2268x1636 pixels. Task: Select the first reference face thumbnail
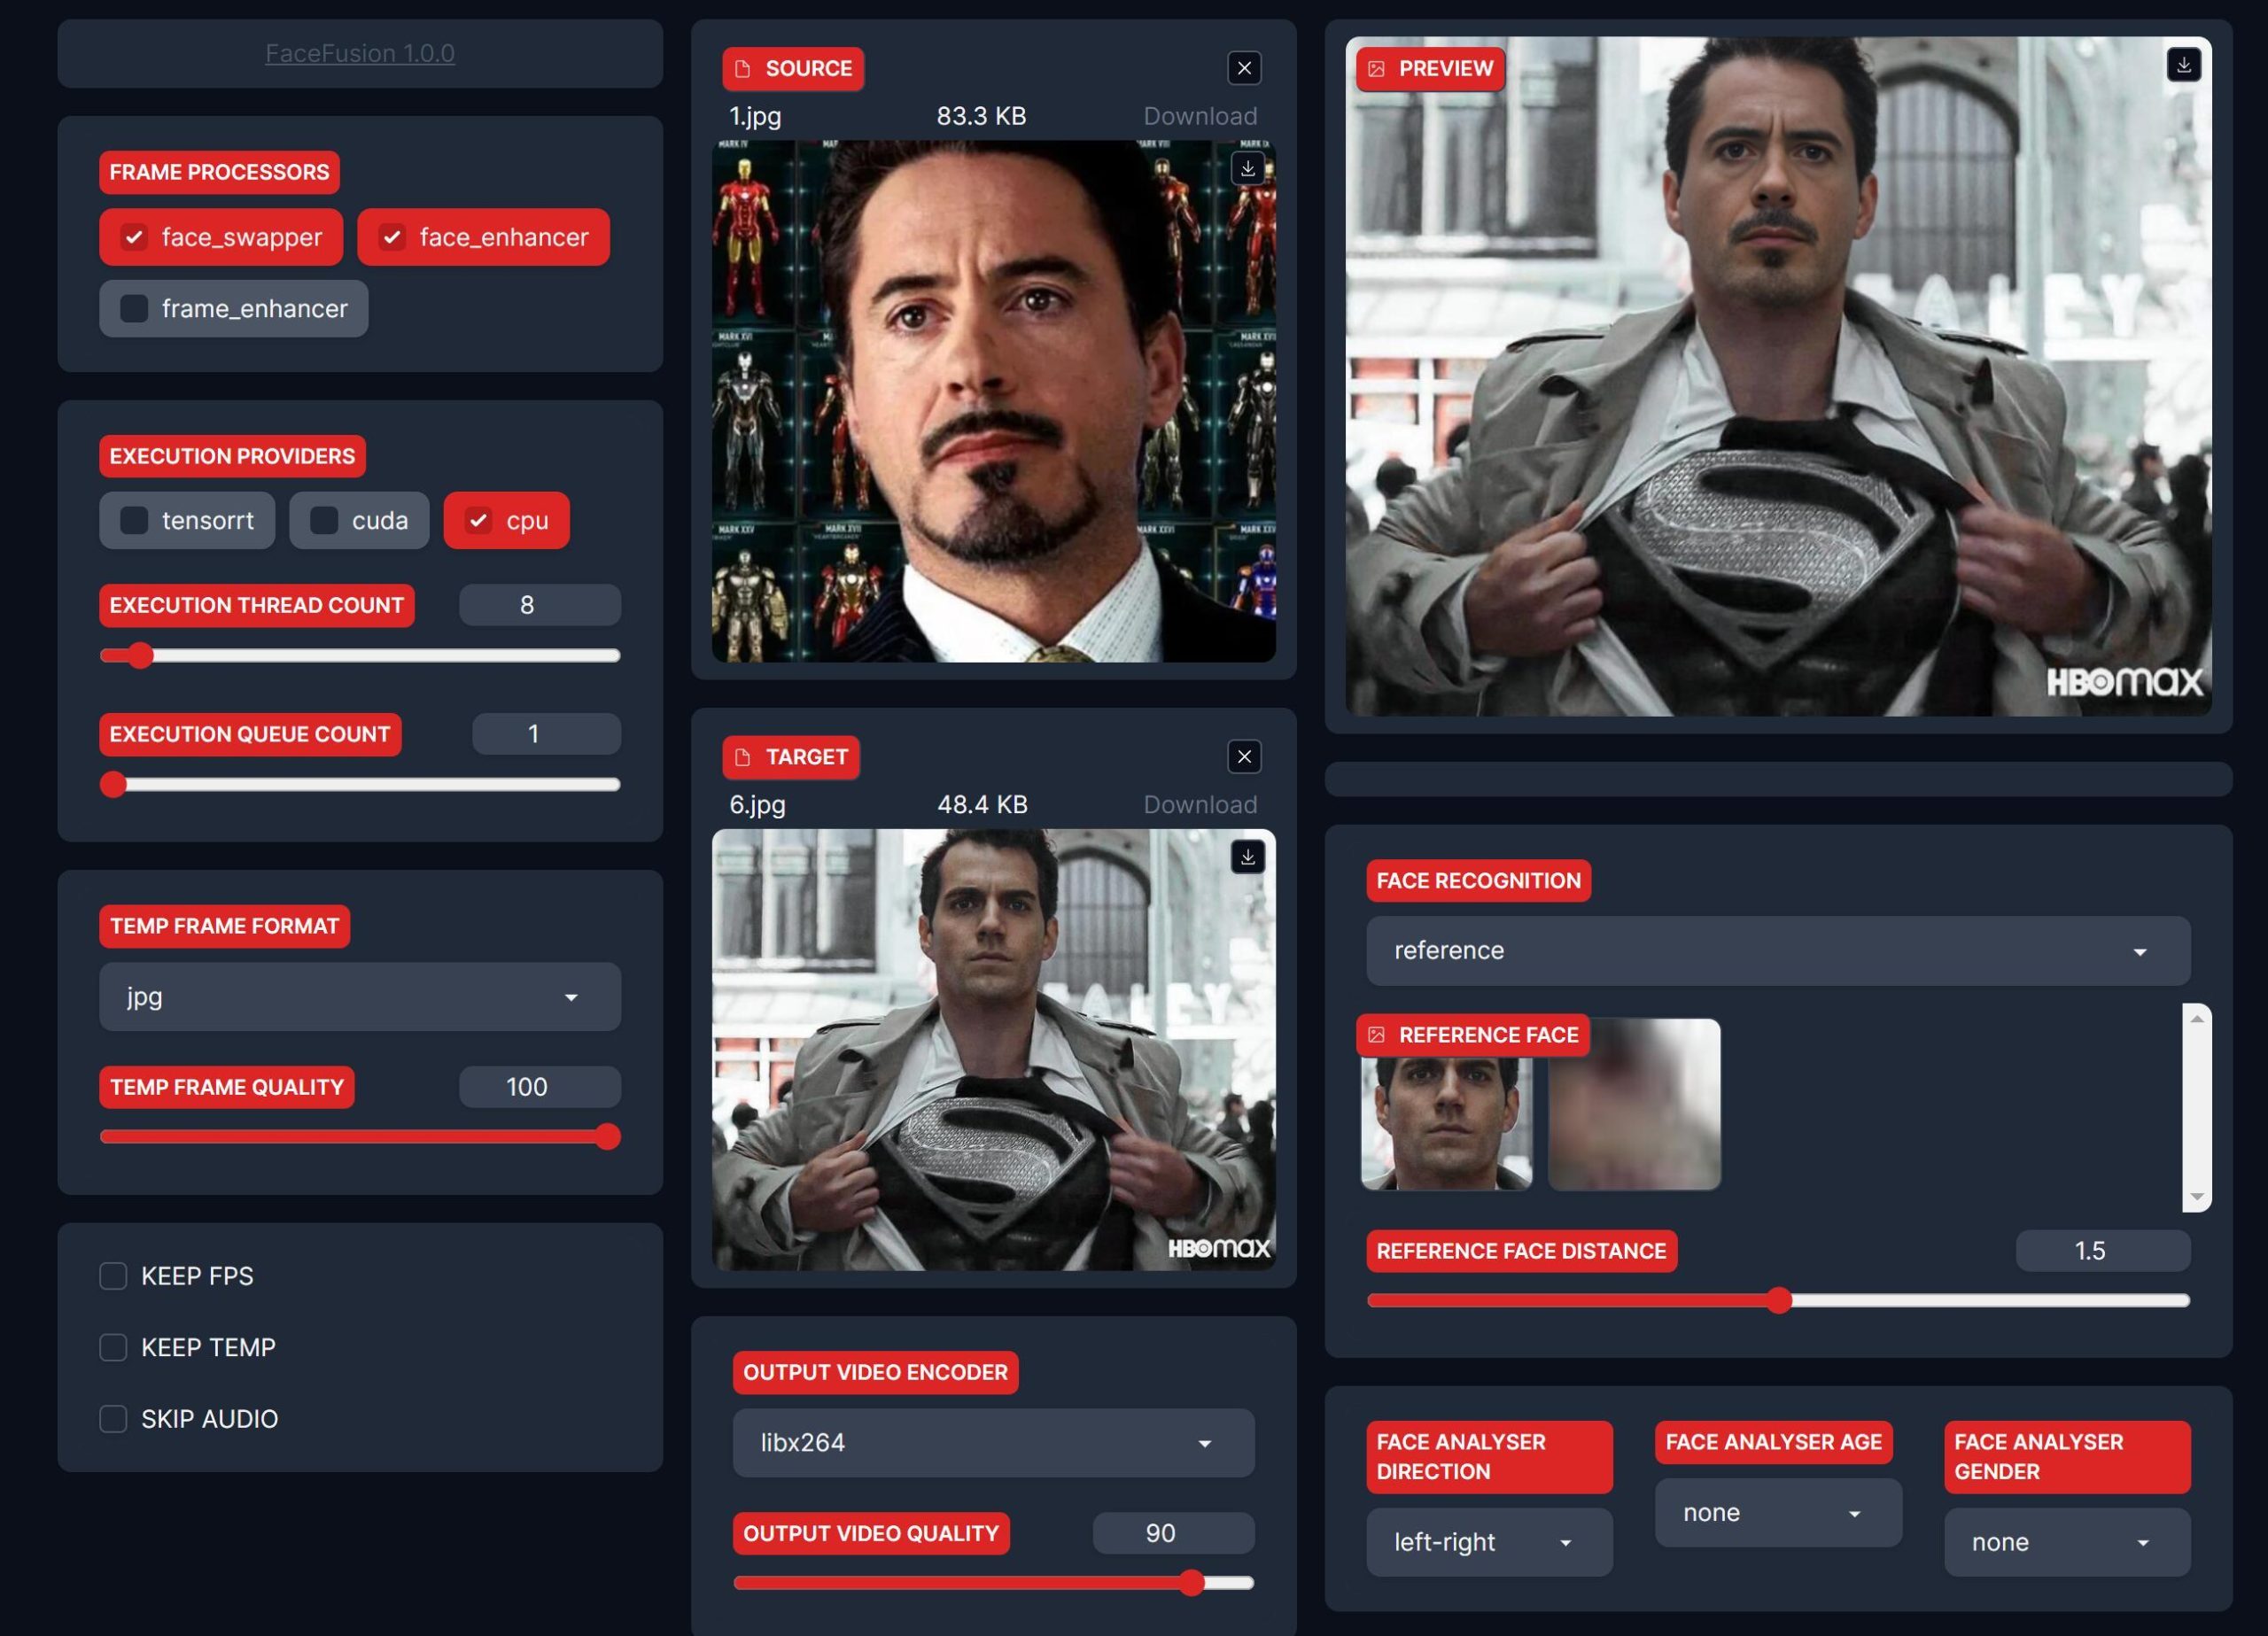[1446, 1105]
